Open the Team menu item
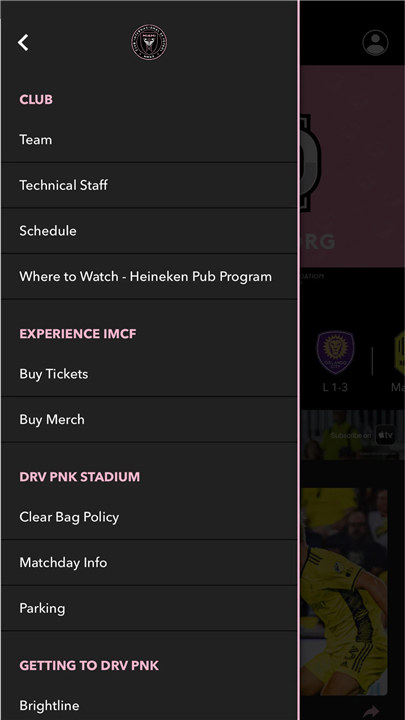This screenshot has height=720, width=405. [149, 140]
